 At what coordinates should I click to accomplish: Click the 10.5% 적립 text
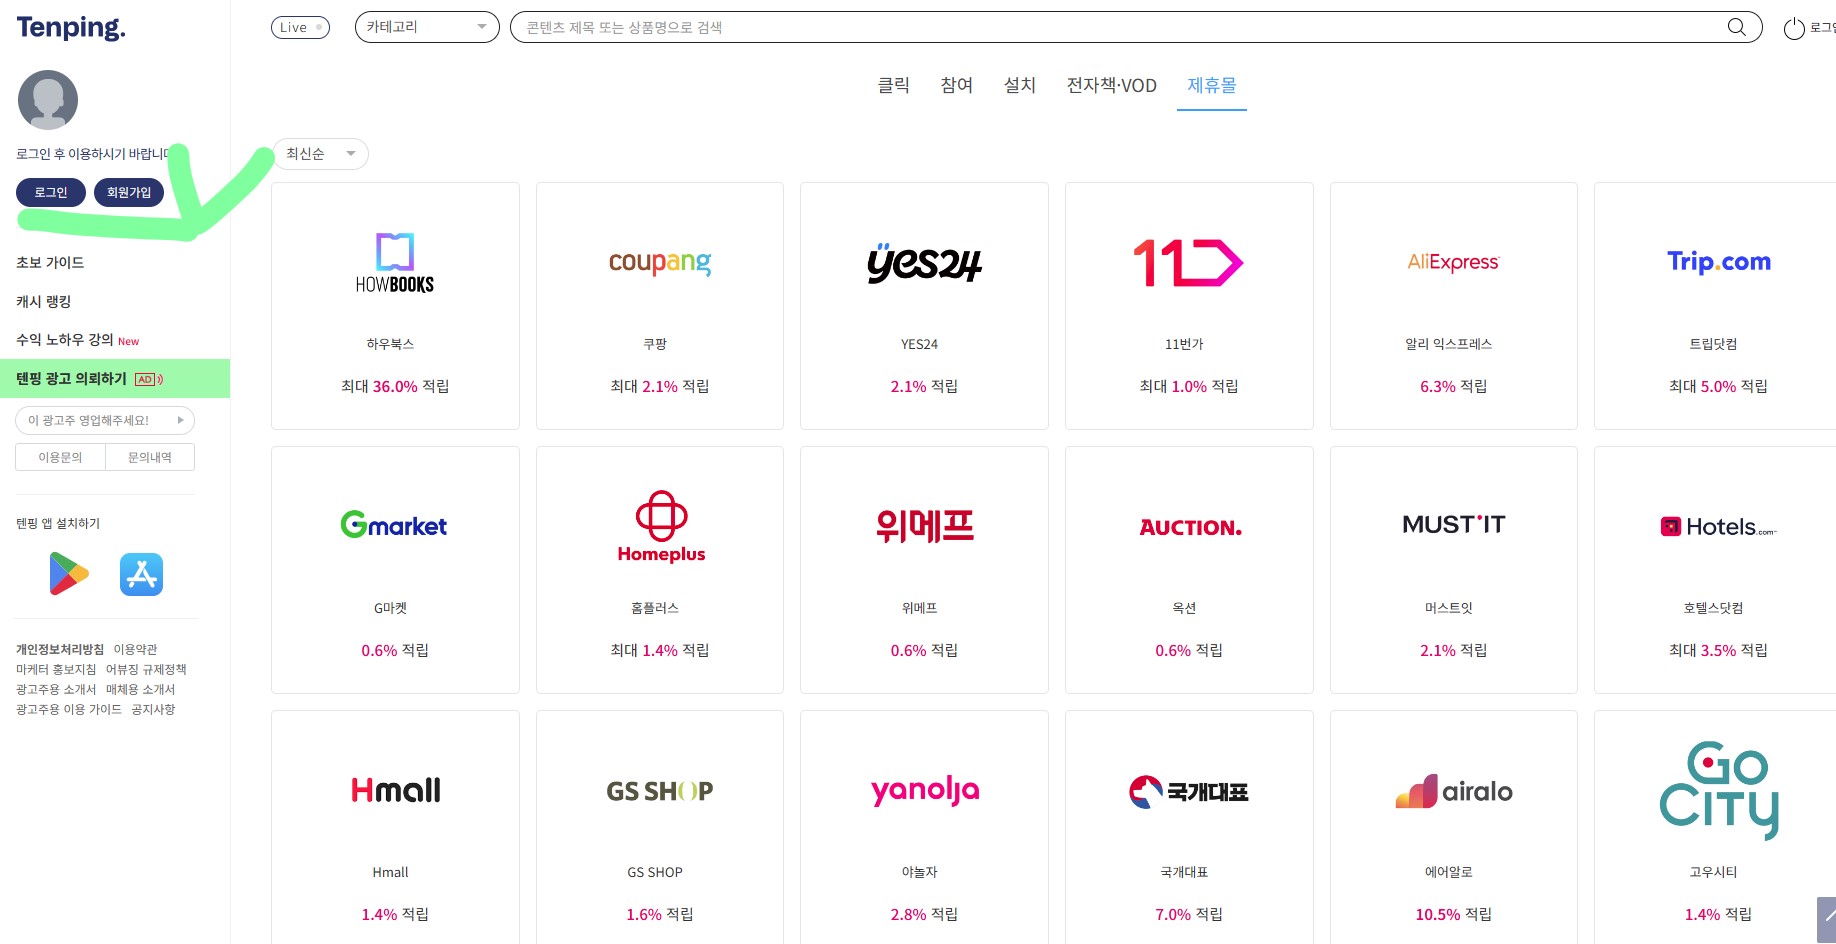point(1453,914)
